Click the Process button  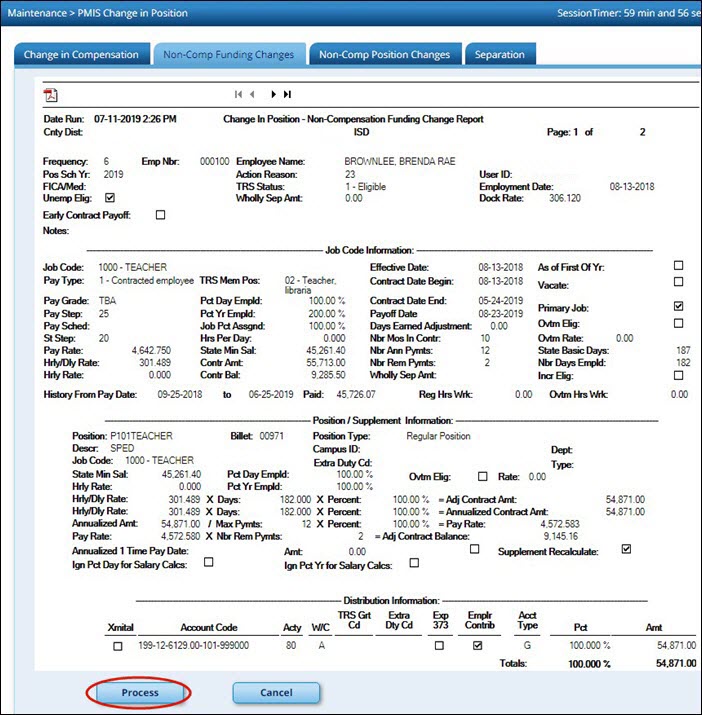click(139, 692)
